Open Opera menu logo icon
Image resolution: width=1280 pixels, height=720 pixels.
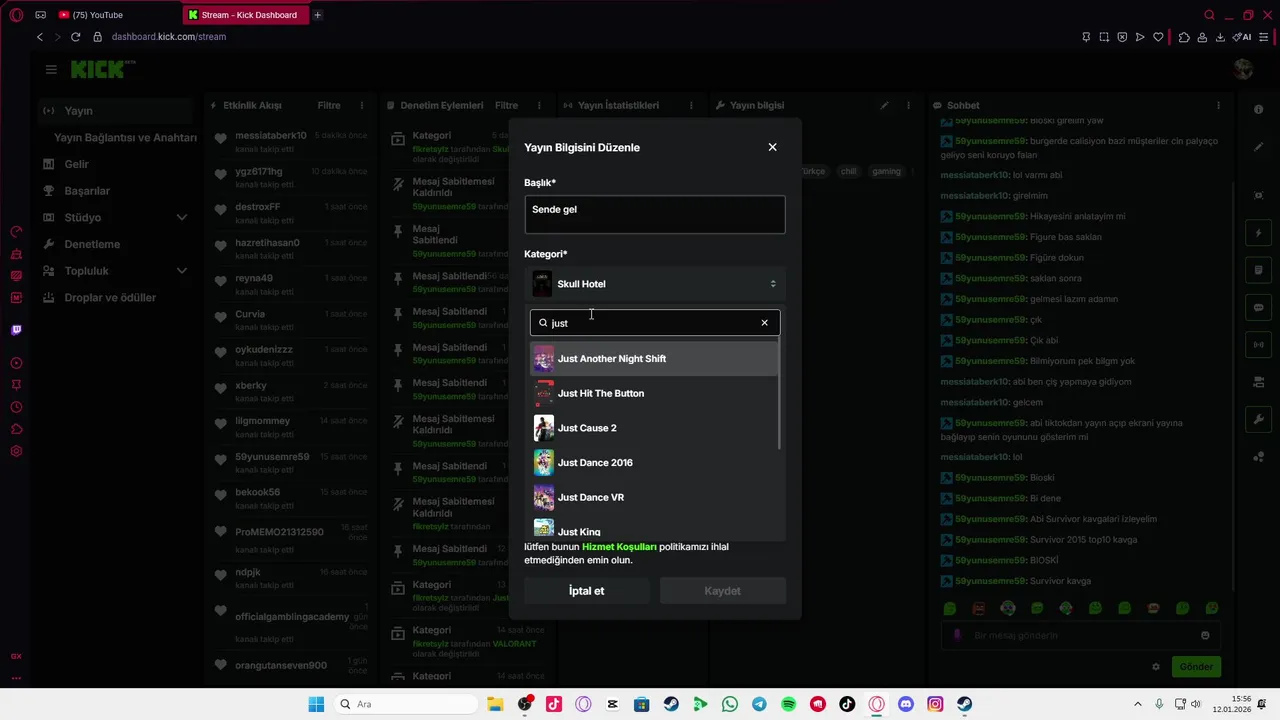point(16,15)
